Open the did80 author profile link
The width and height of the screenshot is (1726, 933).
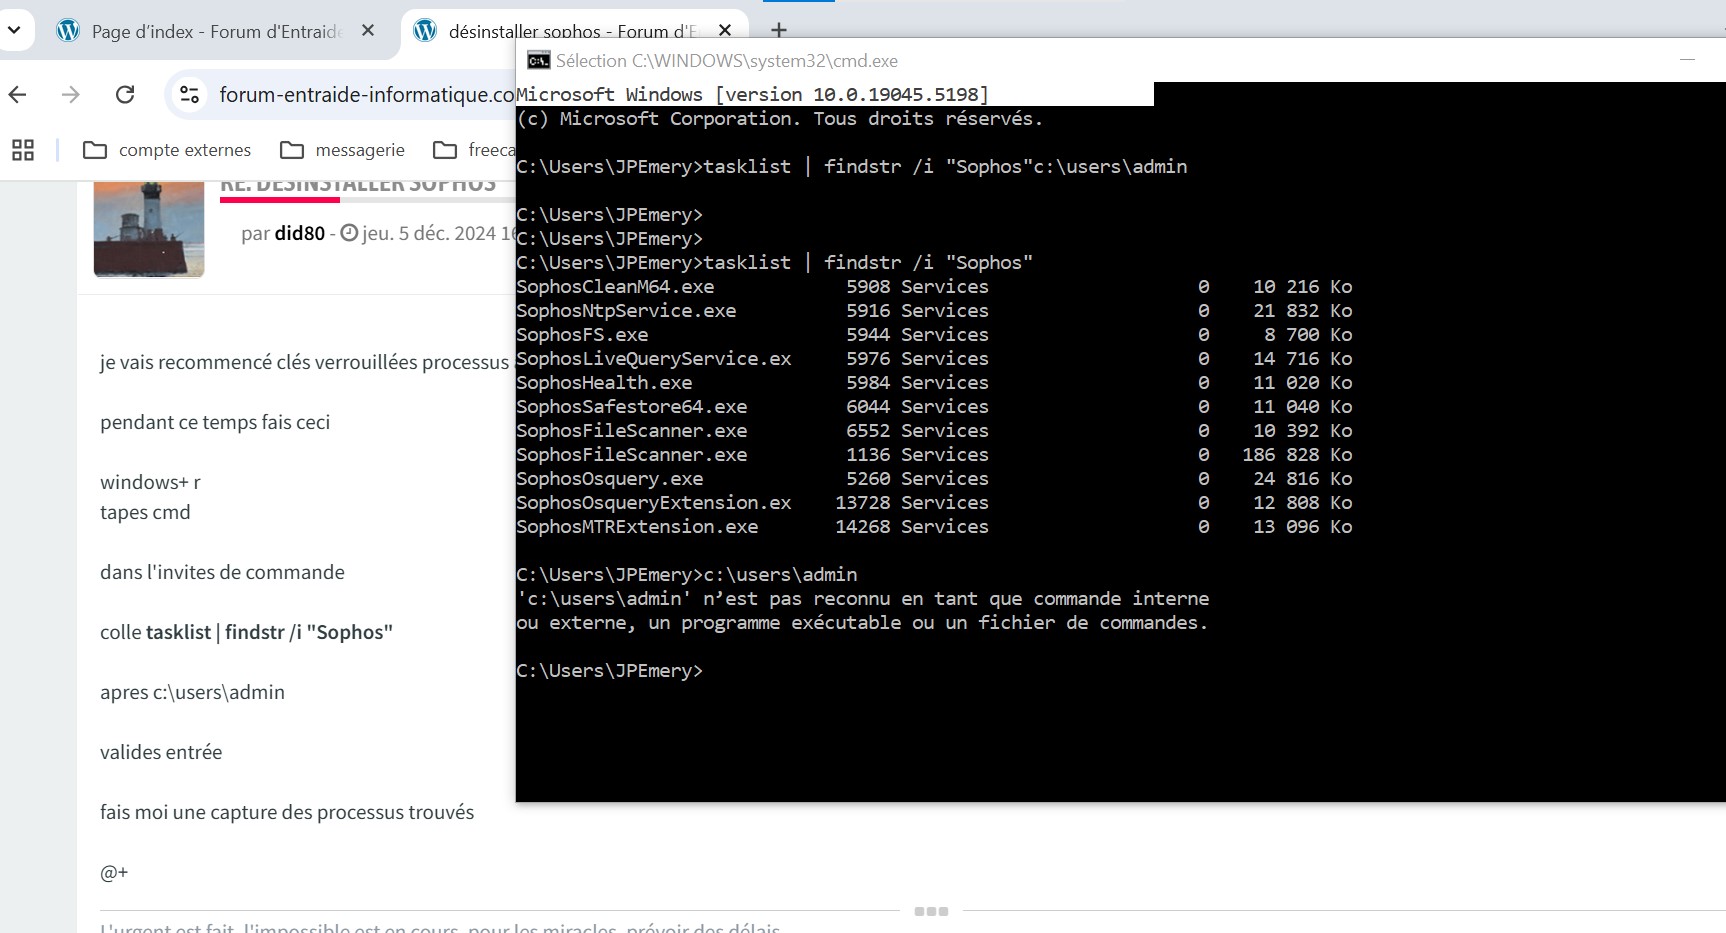pos(300,233)
